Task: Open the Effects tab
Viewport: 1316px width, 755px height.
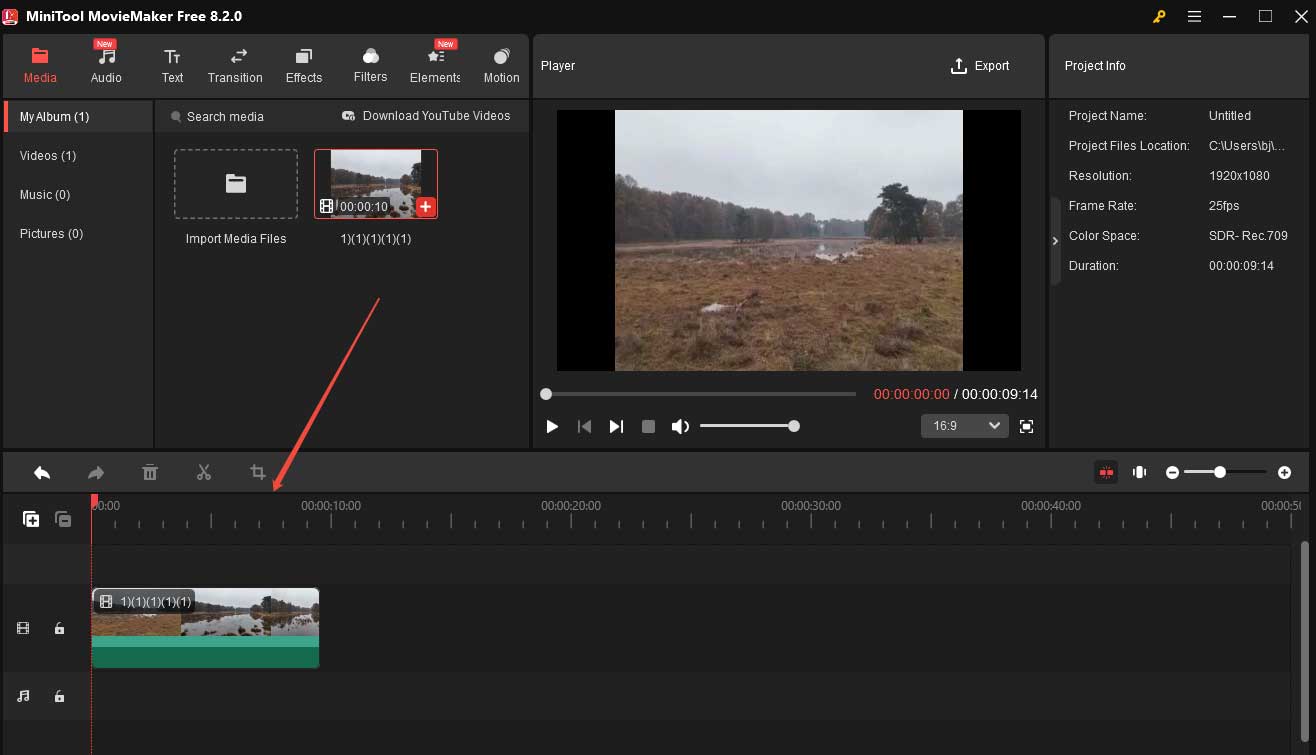Action: click(304, 66)
